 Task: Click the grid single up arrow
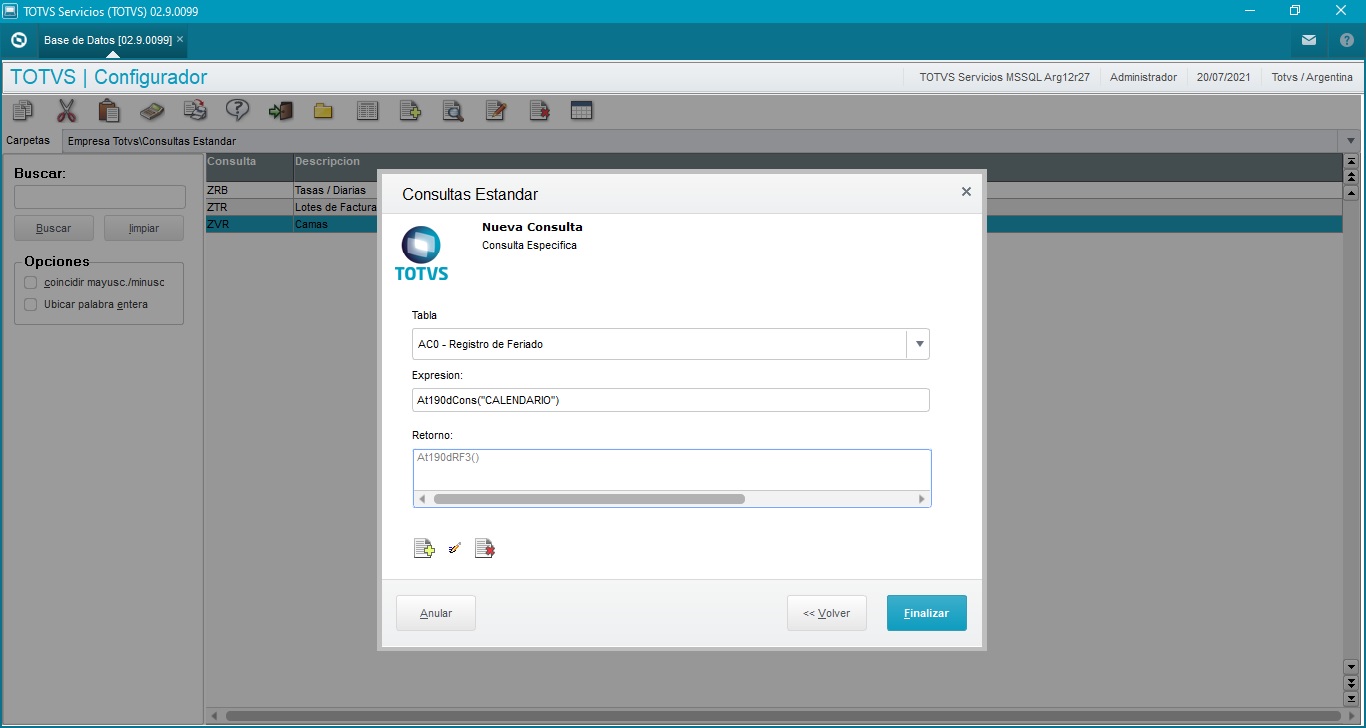click(1351, 192)
